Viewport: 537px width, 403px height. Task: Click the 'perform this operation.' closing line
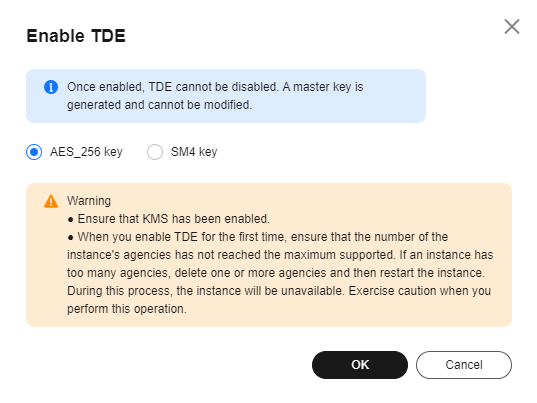tap(127, 309)
